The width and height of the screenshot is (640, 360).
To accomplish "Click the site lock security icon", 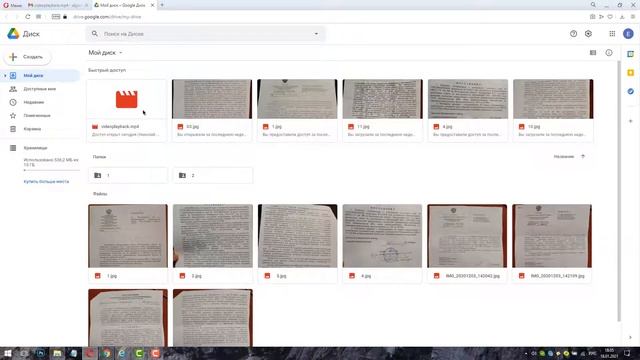I will coord(65,17).
